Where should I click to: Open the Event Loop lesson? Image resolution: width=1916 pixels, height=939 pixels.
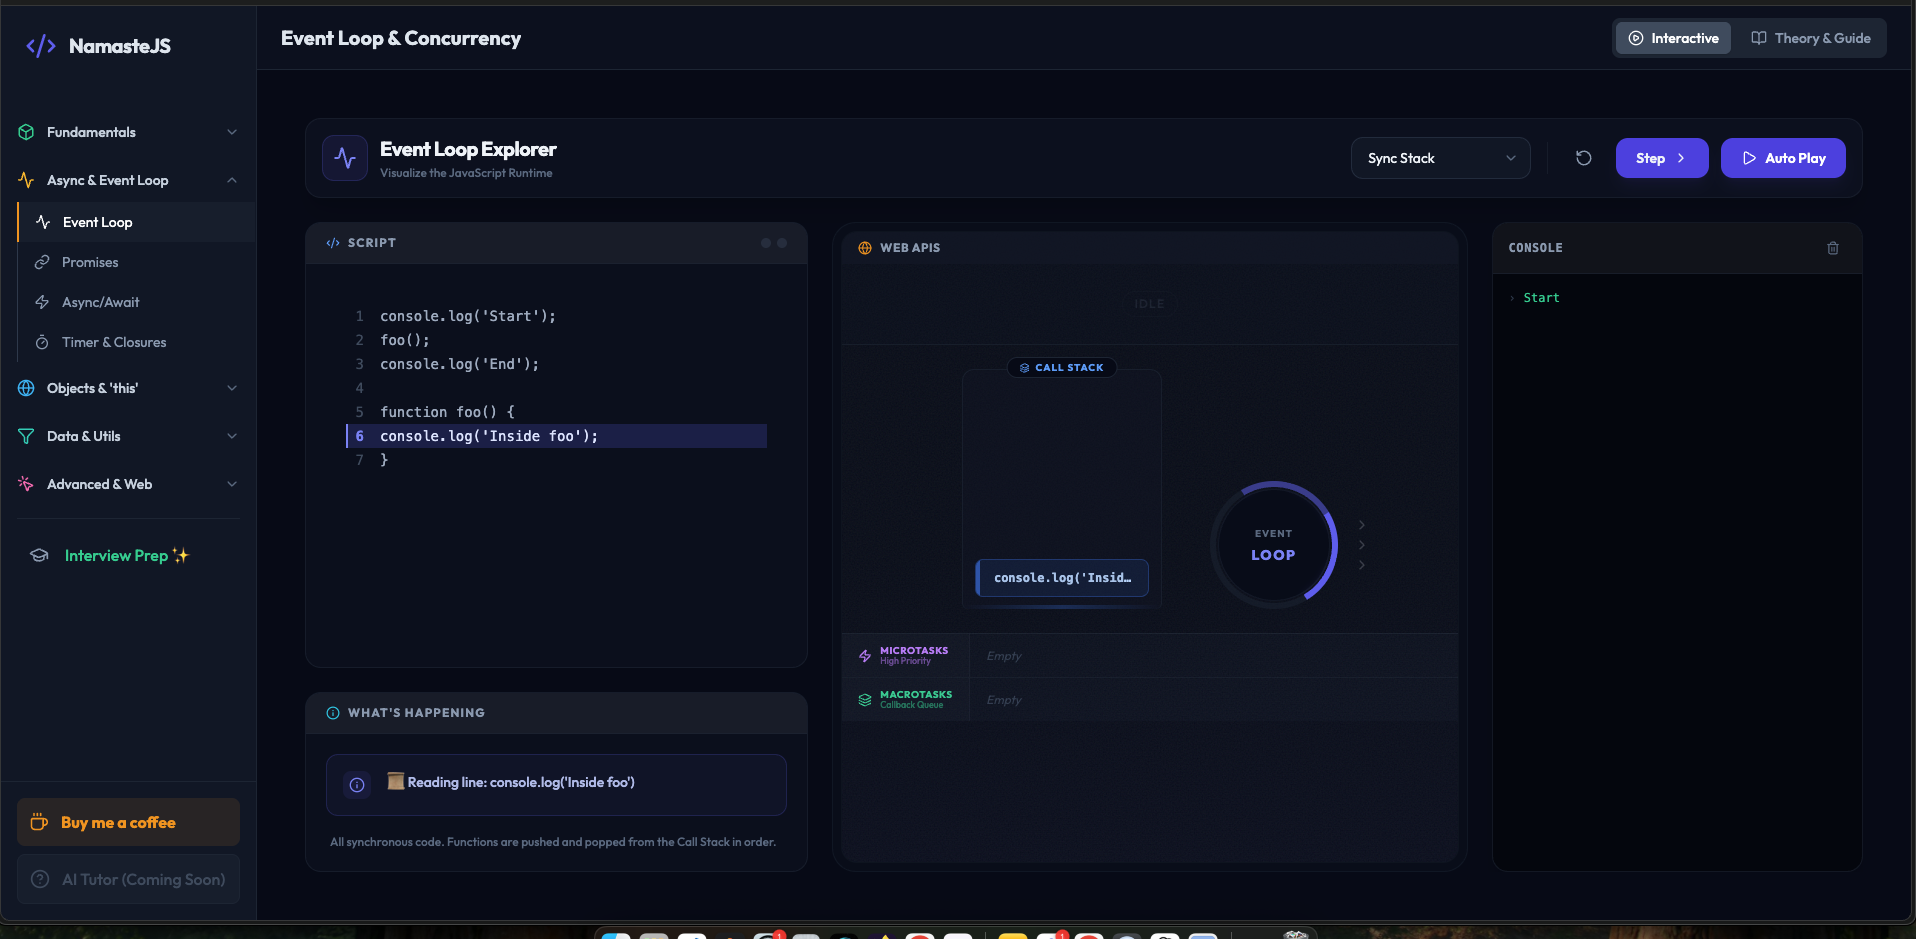click(x=137, y=222)
